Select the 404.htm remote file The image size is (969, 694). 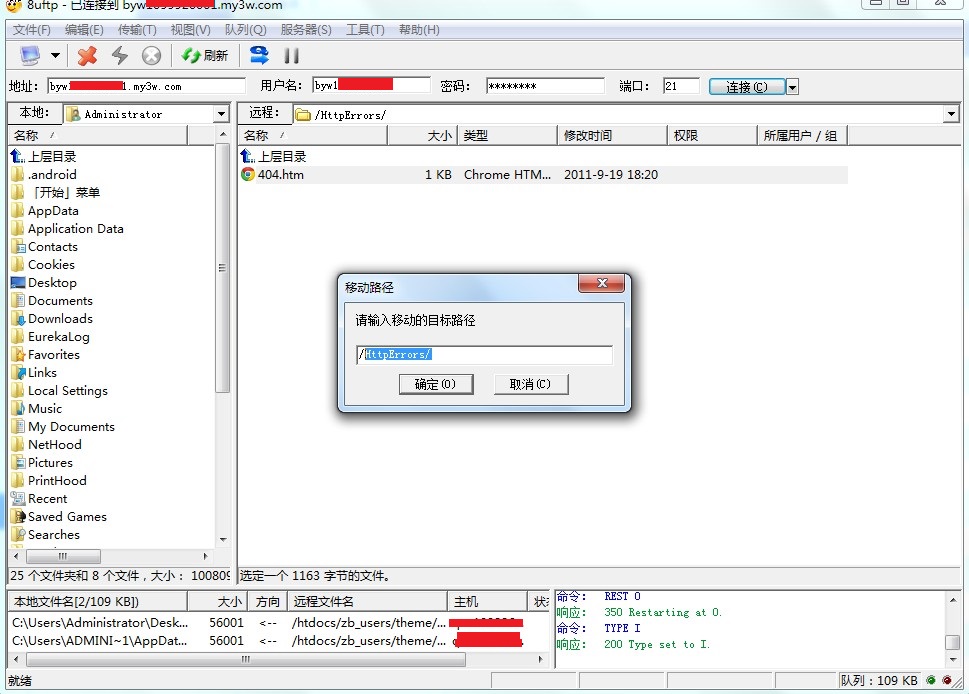coord(280,175)
